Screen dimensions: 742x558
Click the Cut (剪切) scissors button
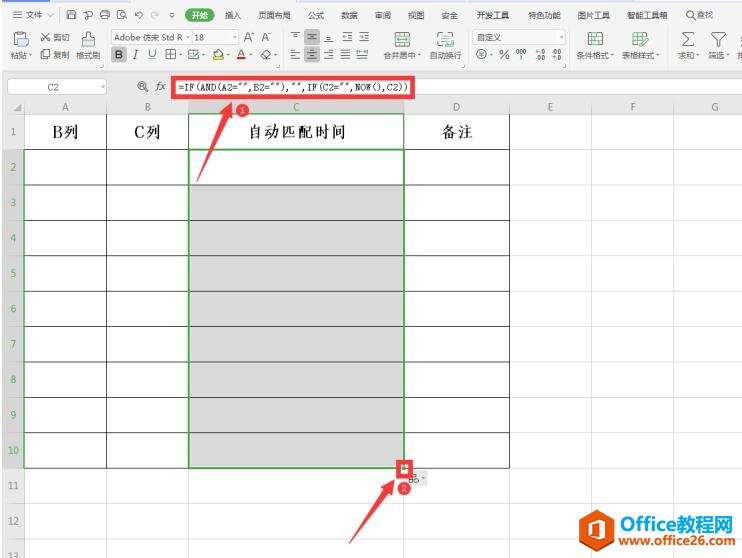55,37
